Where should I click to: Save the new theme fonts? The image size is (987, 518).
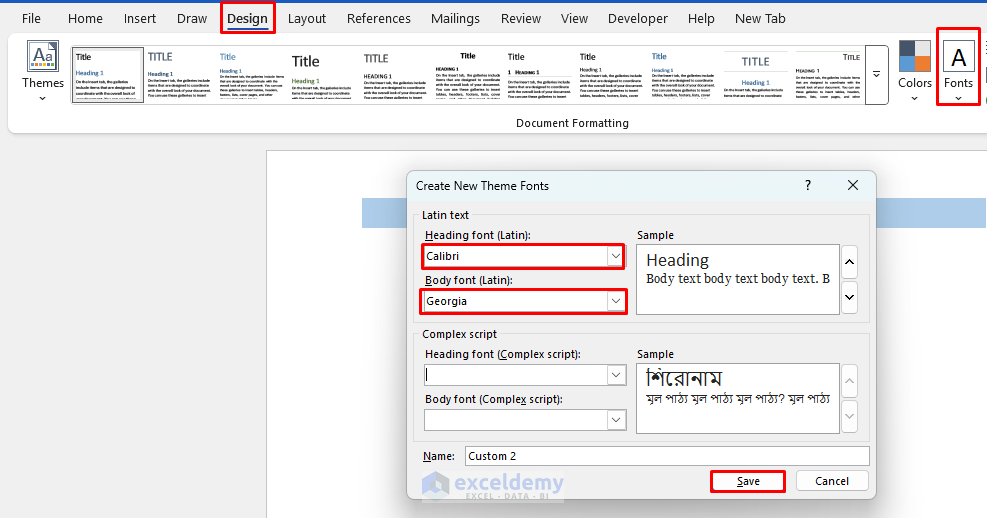click(748, 481)
